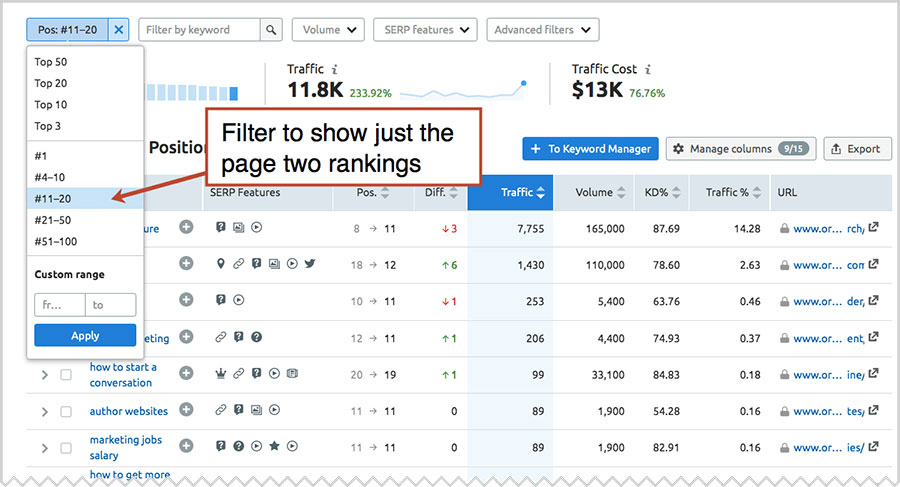The width and height of the screenshot is (900, 487).
Task: Check the 'how to start a conversation' checkbox
Action: pyautogui.click(x=66, y=375)
